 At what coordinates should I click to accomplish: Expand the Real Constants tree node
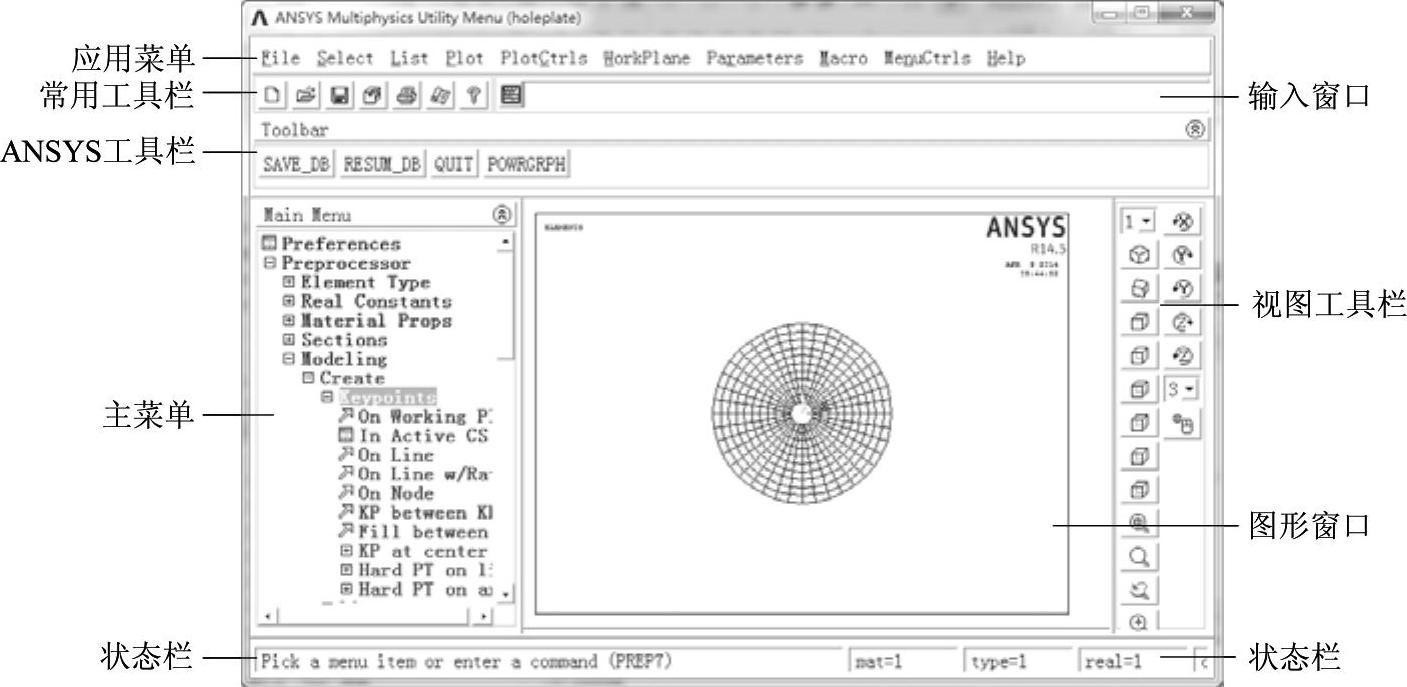tap(289, 302)
